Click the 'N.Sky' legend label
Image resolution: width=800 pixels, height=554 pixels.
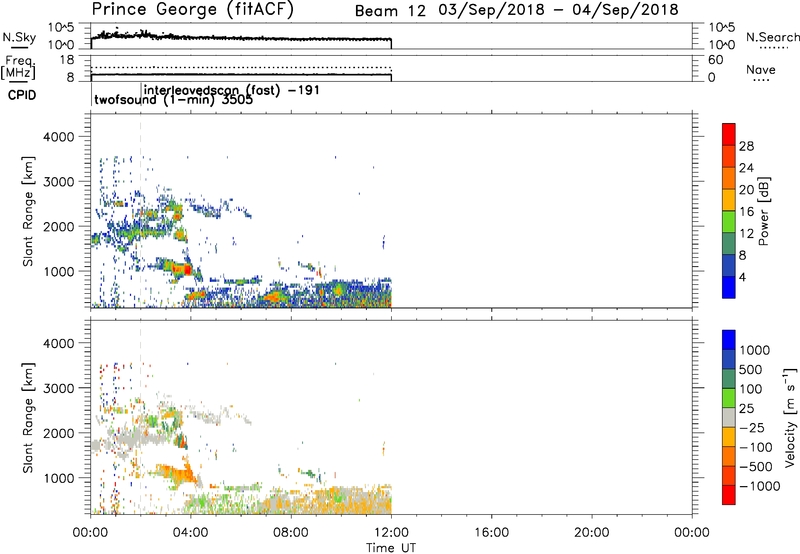(x=19, y=37)
